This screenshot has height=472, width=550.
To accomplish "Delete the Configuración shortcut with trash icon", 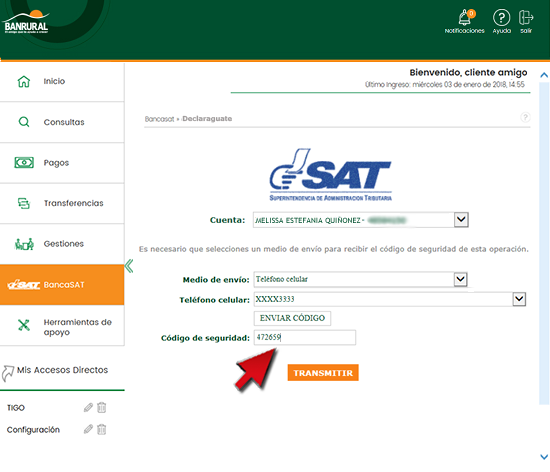I will click(x=101, y=429).
